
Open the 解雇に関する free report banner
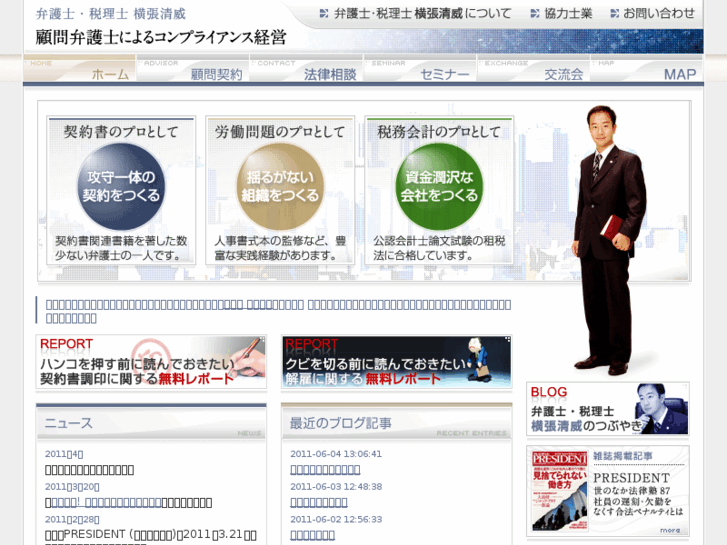[397, 362]
